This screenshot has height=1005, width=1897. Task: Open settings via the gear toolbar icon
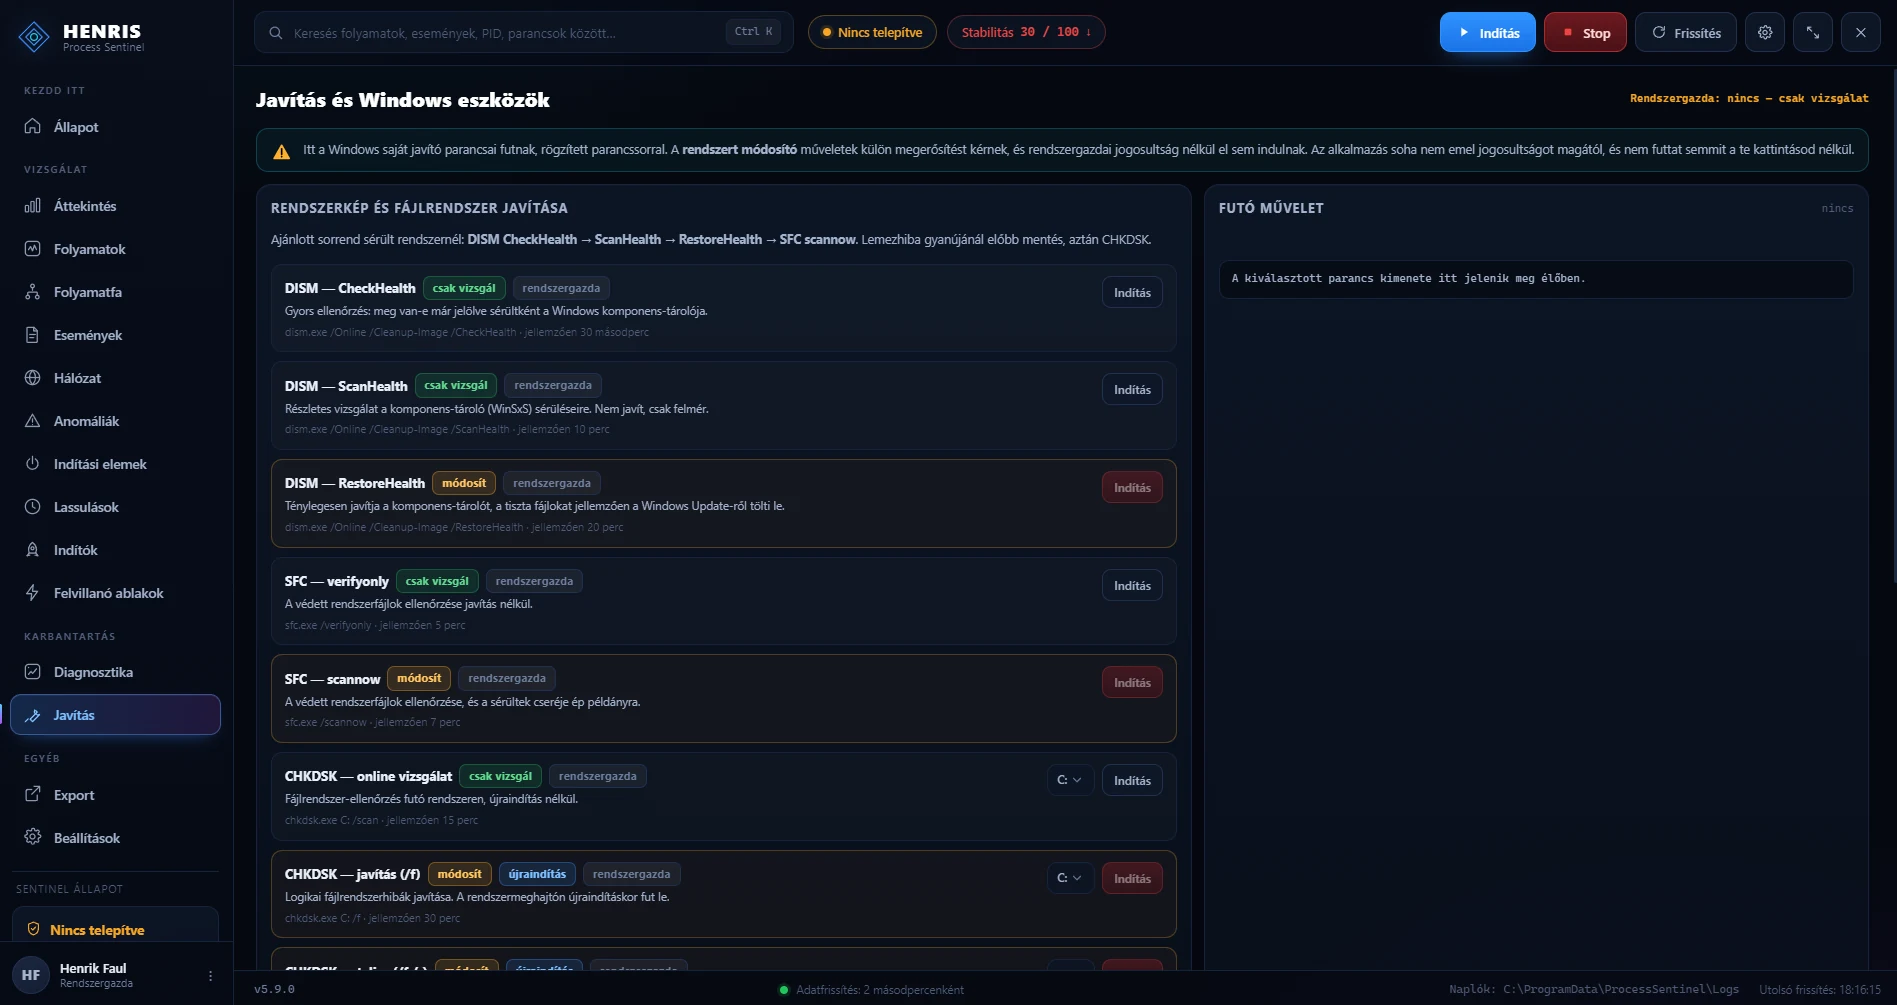coord(1765,32)
